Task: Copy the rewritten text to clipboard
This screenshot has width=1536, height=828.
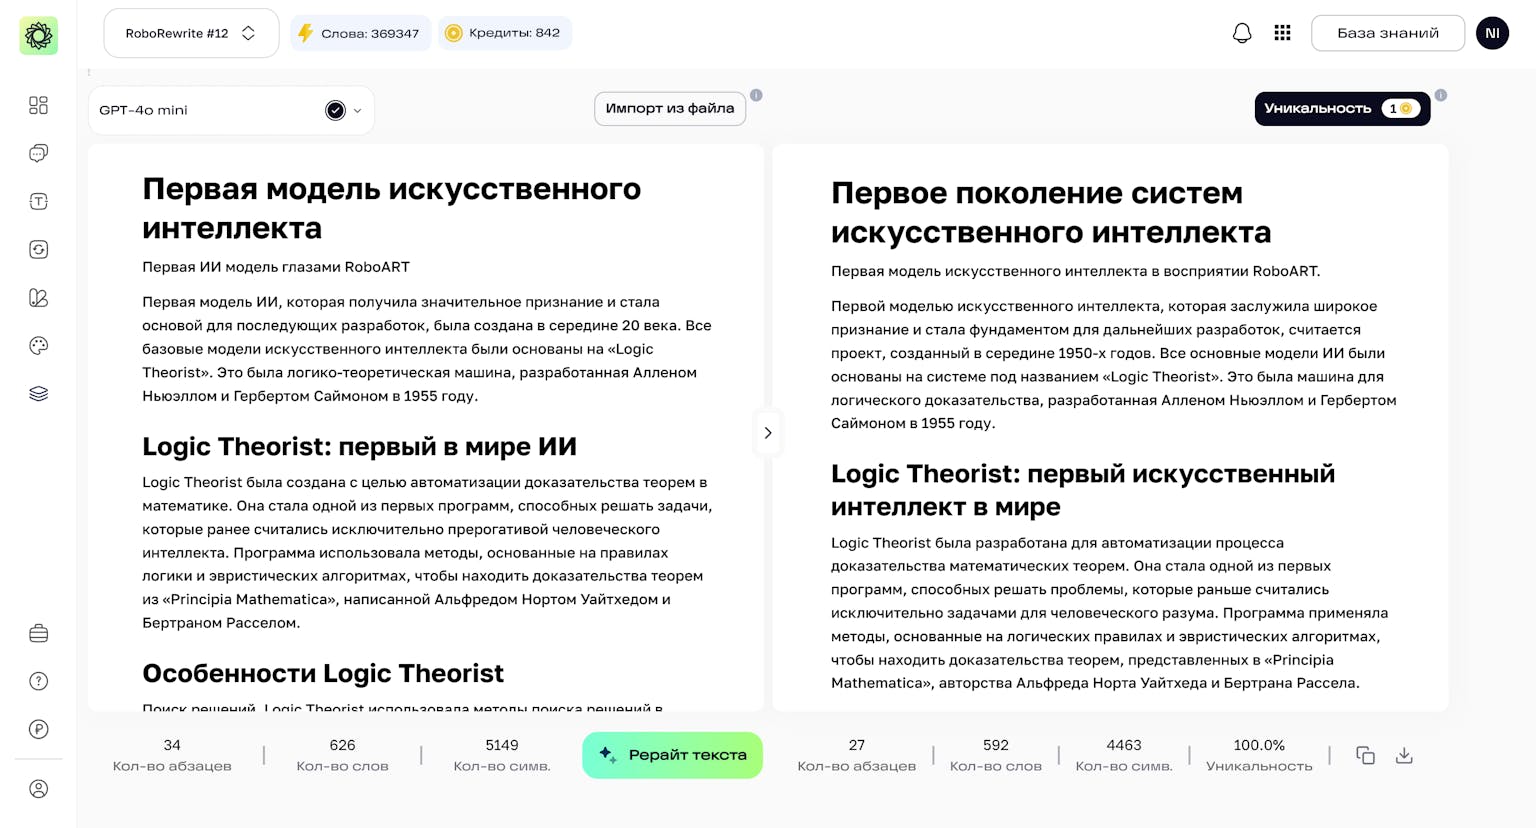Action: point(1365,755)
